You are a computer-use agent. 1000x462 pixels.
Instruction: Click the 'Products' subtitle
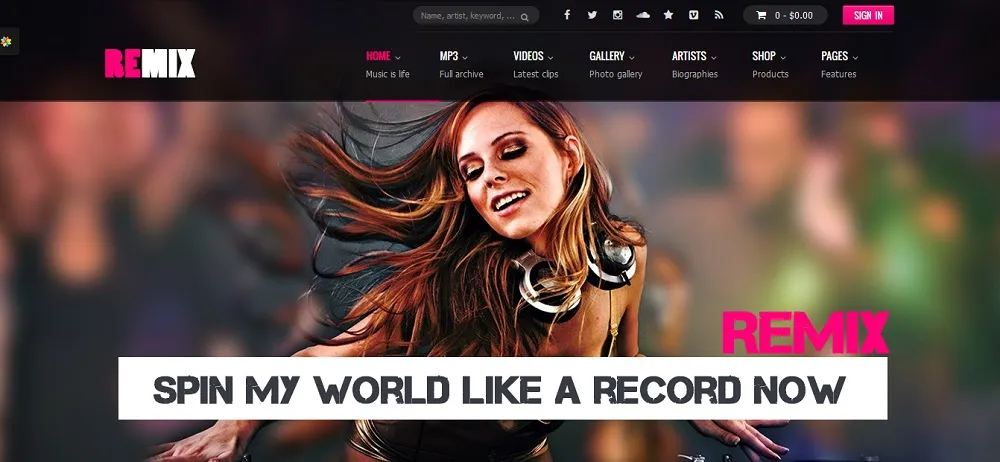770,74
